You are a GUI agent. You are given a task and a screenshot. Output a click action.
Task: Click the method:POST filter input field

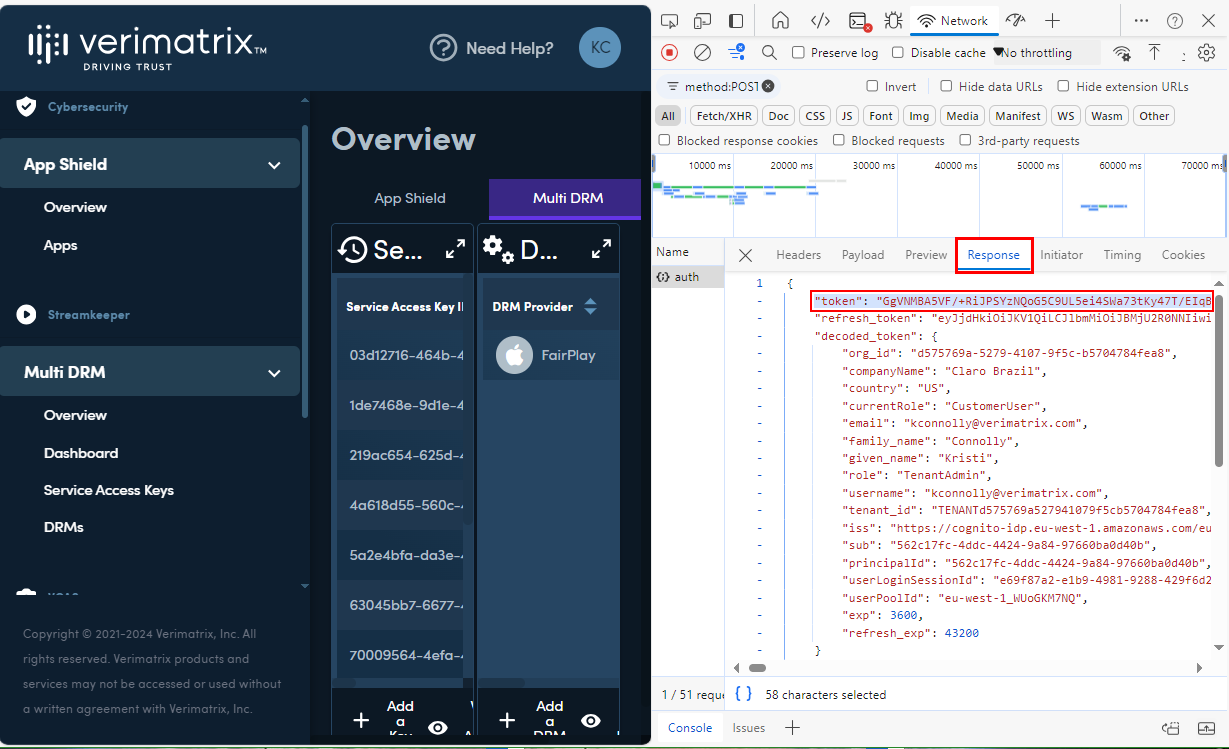click(720, 87)
